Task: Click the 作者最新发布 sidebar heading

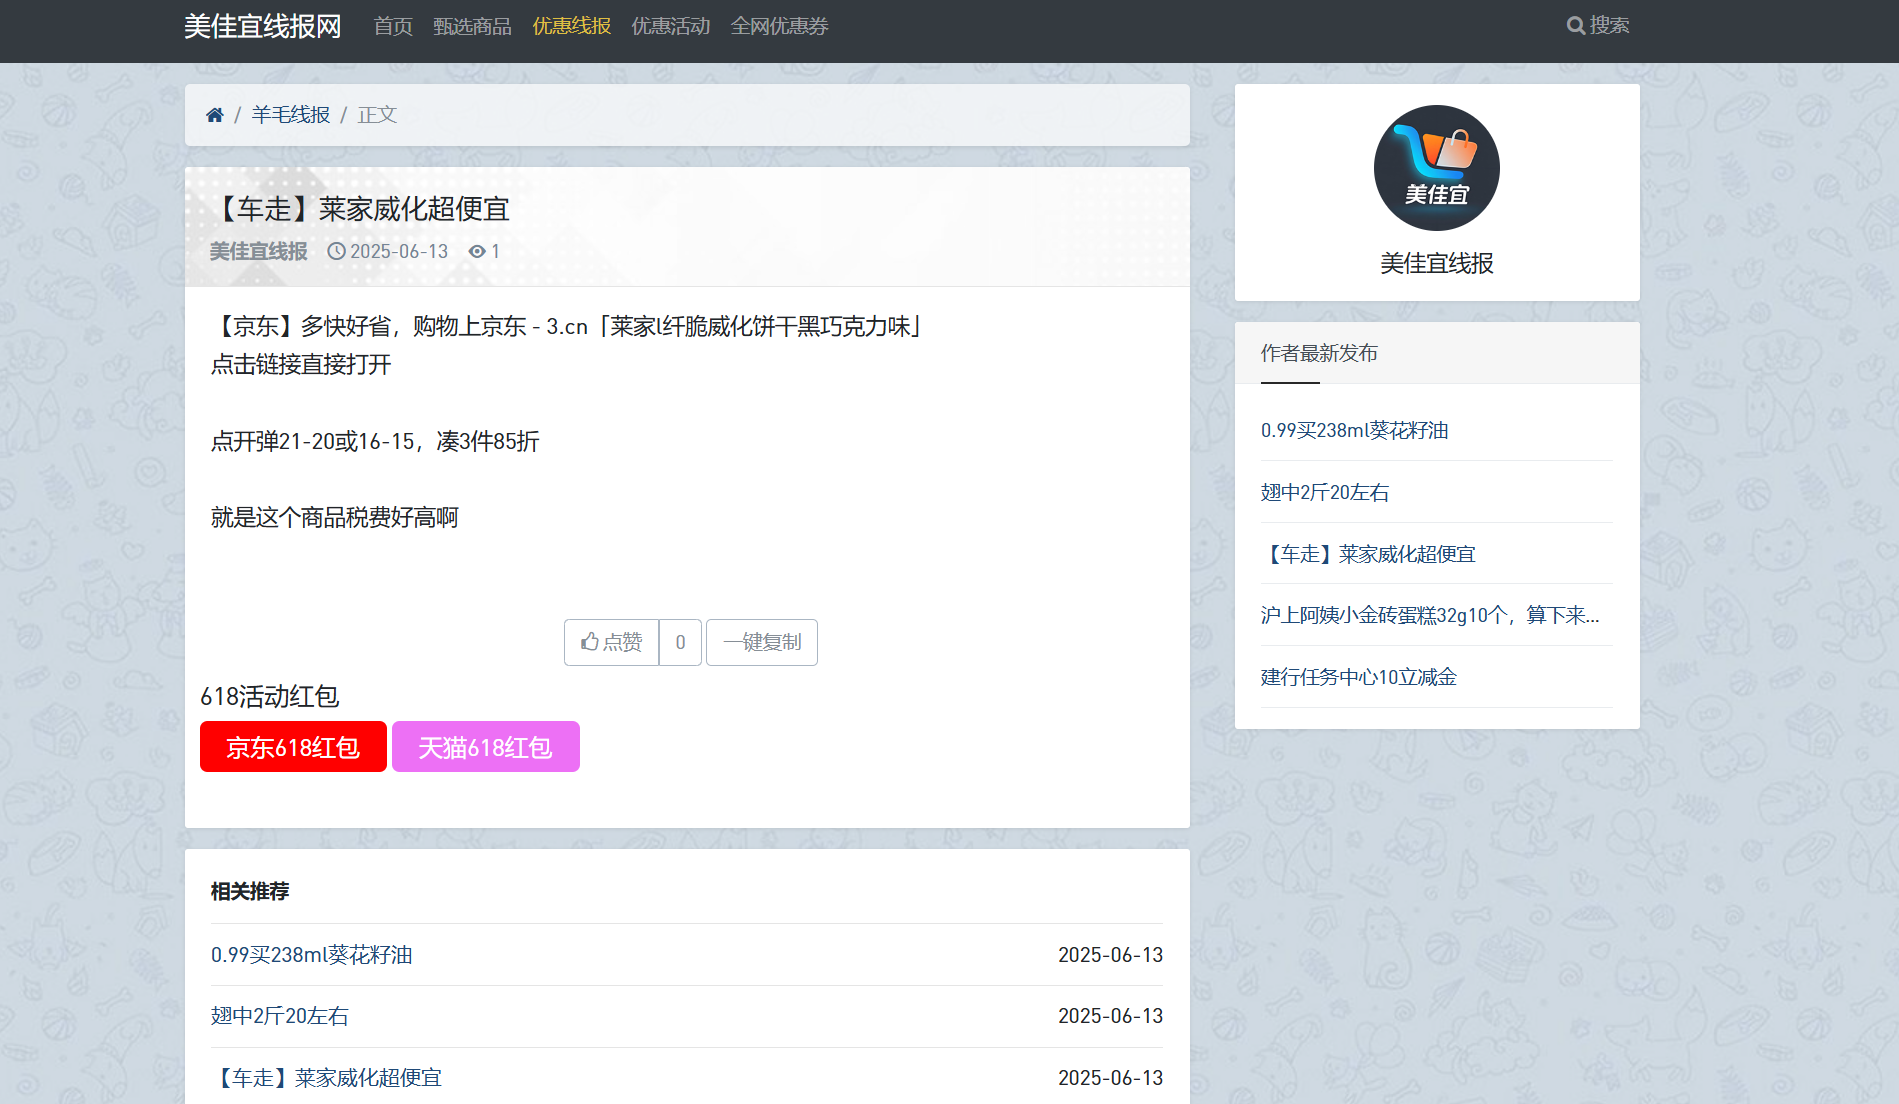Action: (x=1318, y=353)
